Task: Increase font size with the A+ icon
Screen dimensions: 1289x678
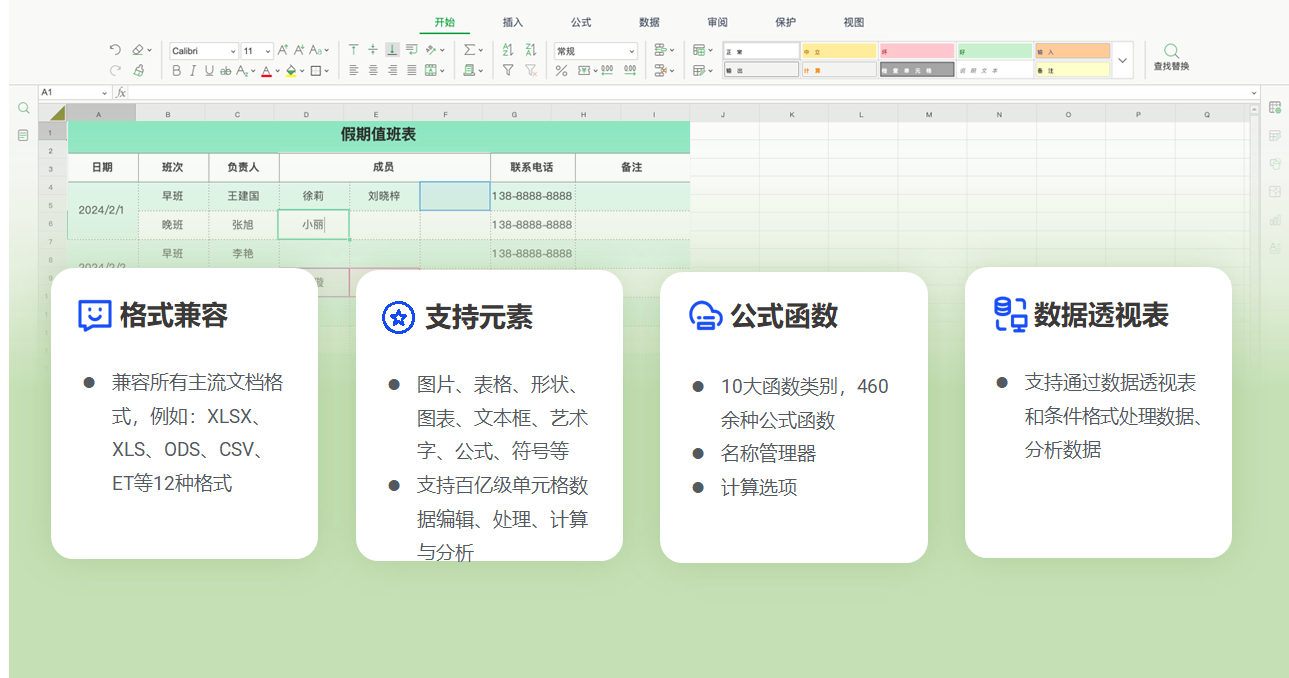Action: click(x=283, y=50)
